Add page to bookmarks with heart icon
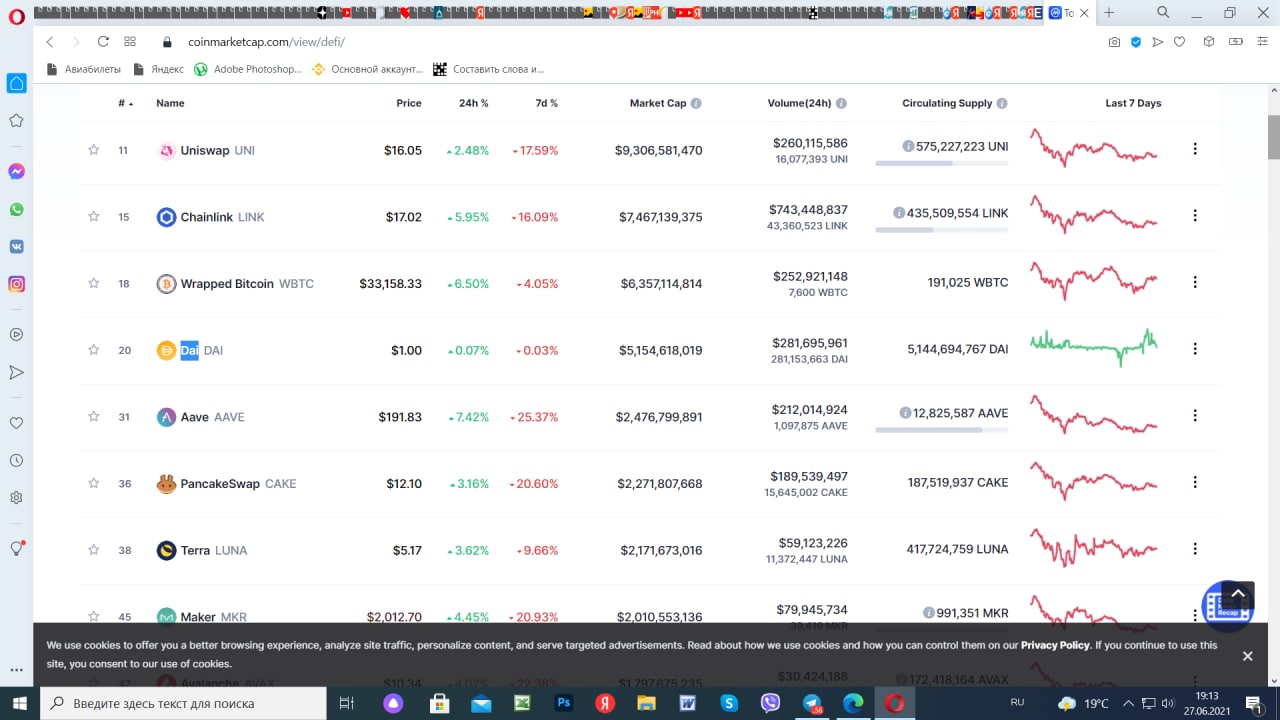Screen dimensions: 1280x720 (x=1179, y=42)
